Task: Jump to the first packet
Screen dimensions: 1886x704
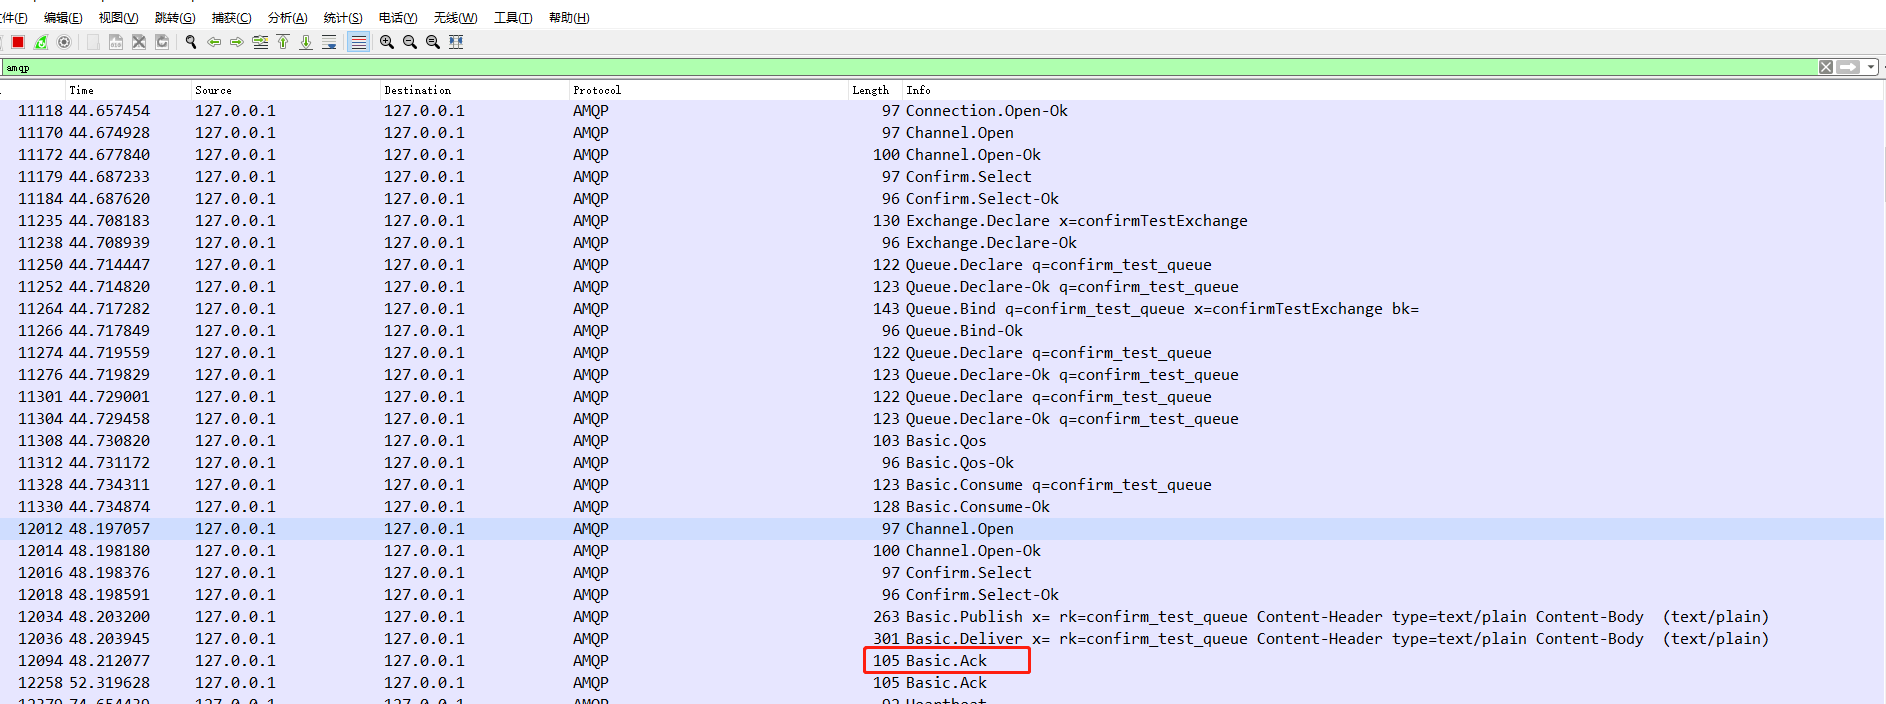Action: [x=283, y=42]
